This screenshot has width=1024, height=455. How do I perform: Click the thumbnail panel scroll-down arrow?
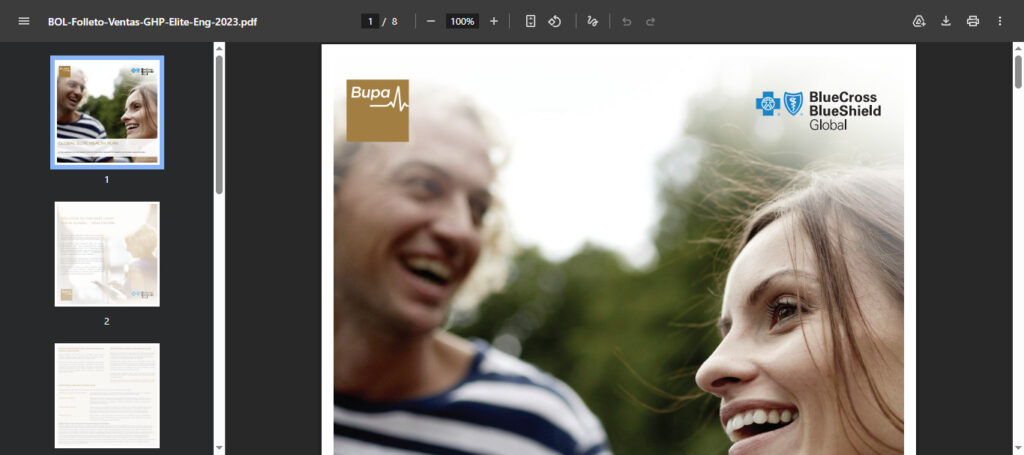[x=219, y=448]
